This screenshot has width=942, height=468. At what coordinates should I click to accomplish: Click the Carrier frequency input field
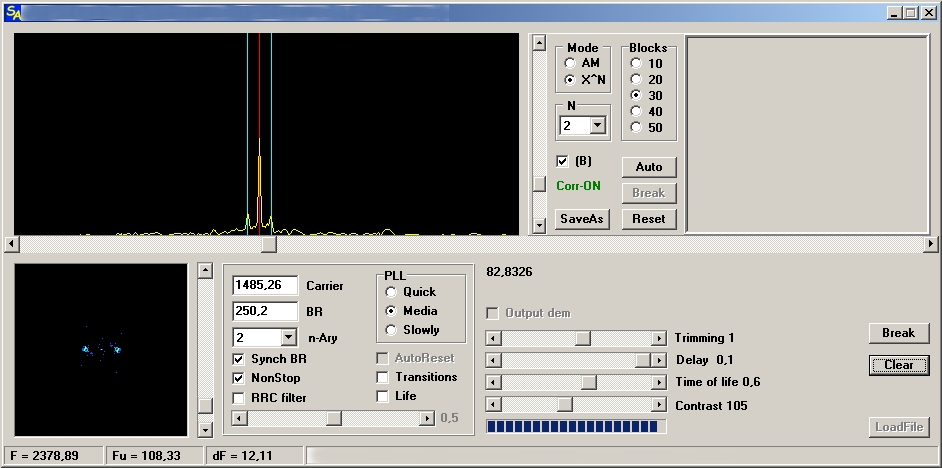pyautogui.click(x=265, y=286)
